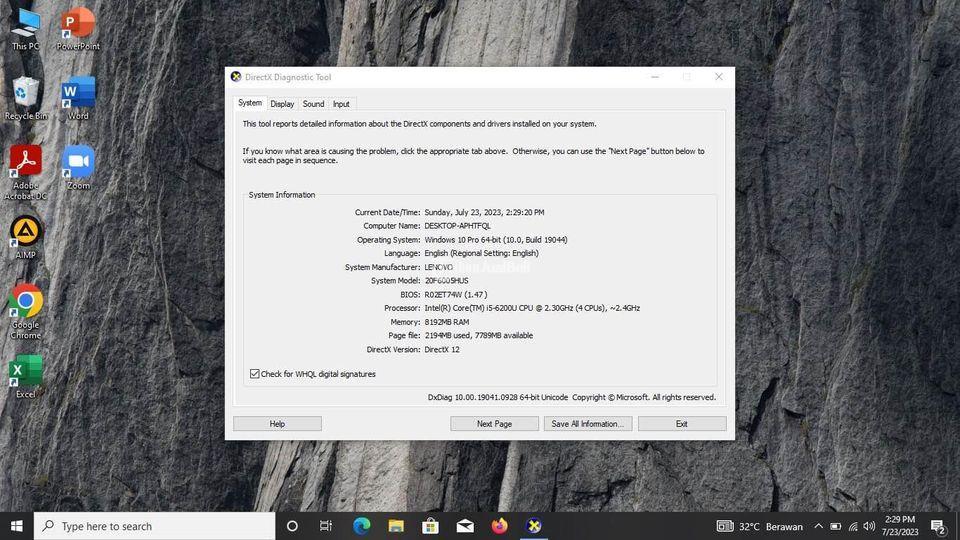Uncheck Check for WHQL digital signatures
Image resolution: width=960 pixels, height=540 pixels.
click(255, 374)
